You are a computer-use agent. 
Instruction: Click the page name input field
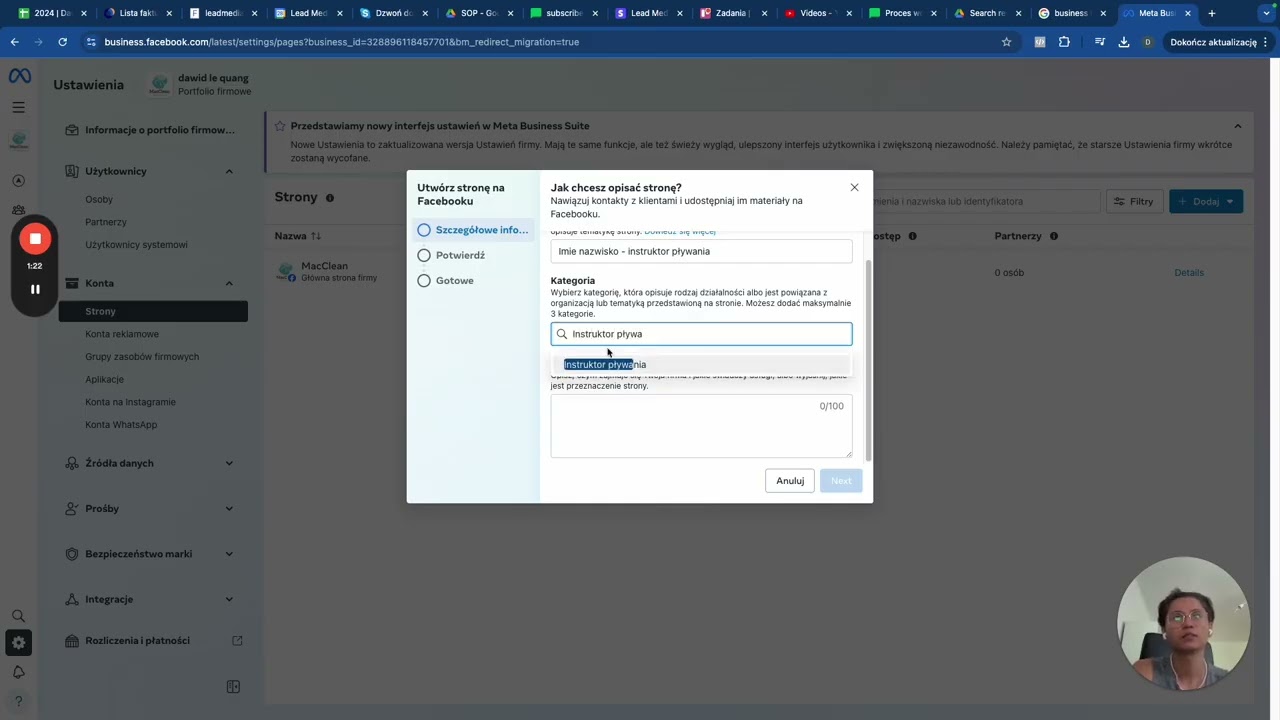click(x=701, y=251)
